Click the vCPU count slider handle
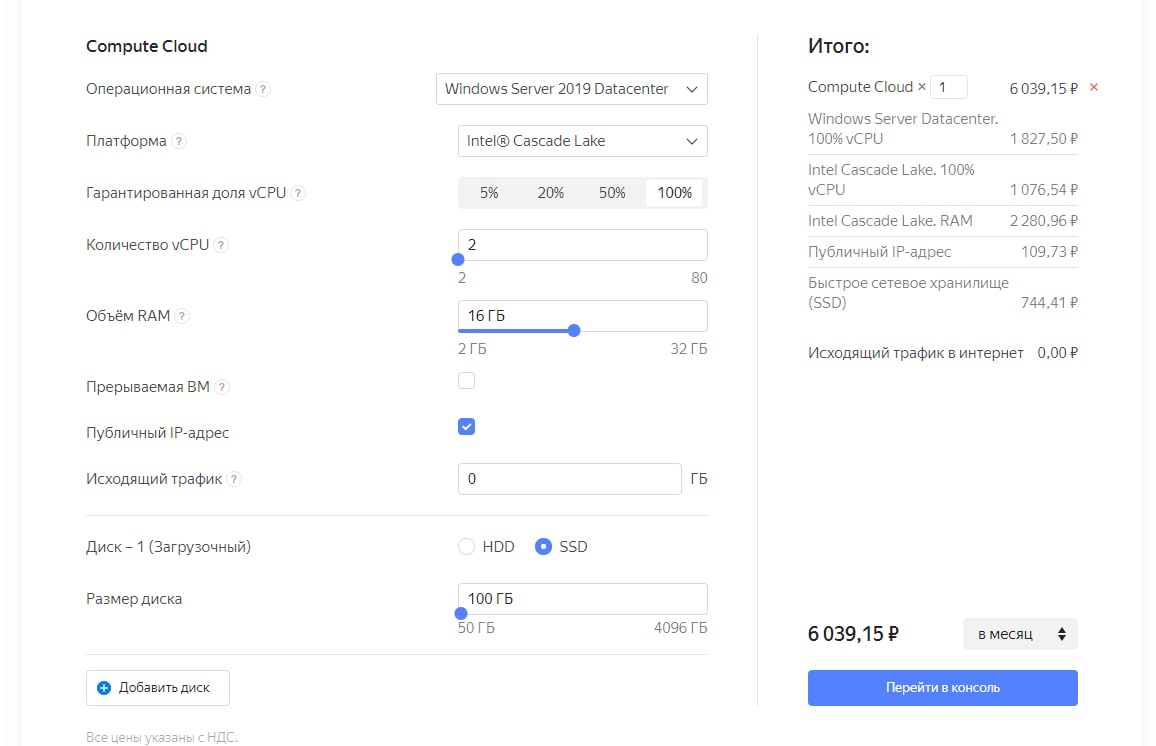Image resolution: width=1156 pixels, height=746 pixels. pyautogui.click(x=458, y=259)
